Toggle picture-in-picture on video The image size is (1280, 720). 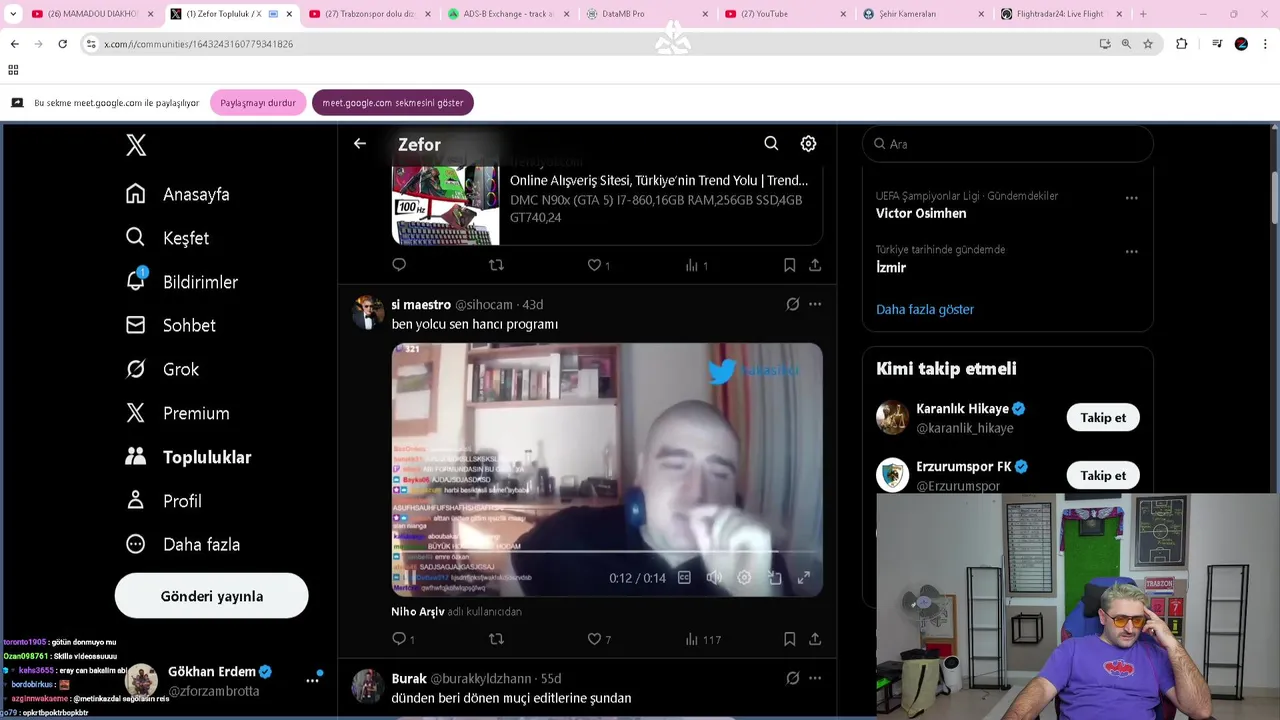point(774,577)
